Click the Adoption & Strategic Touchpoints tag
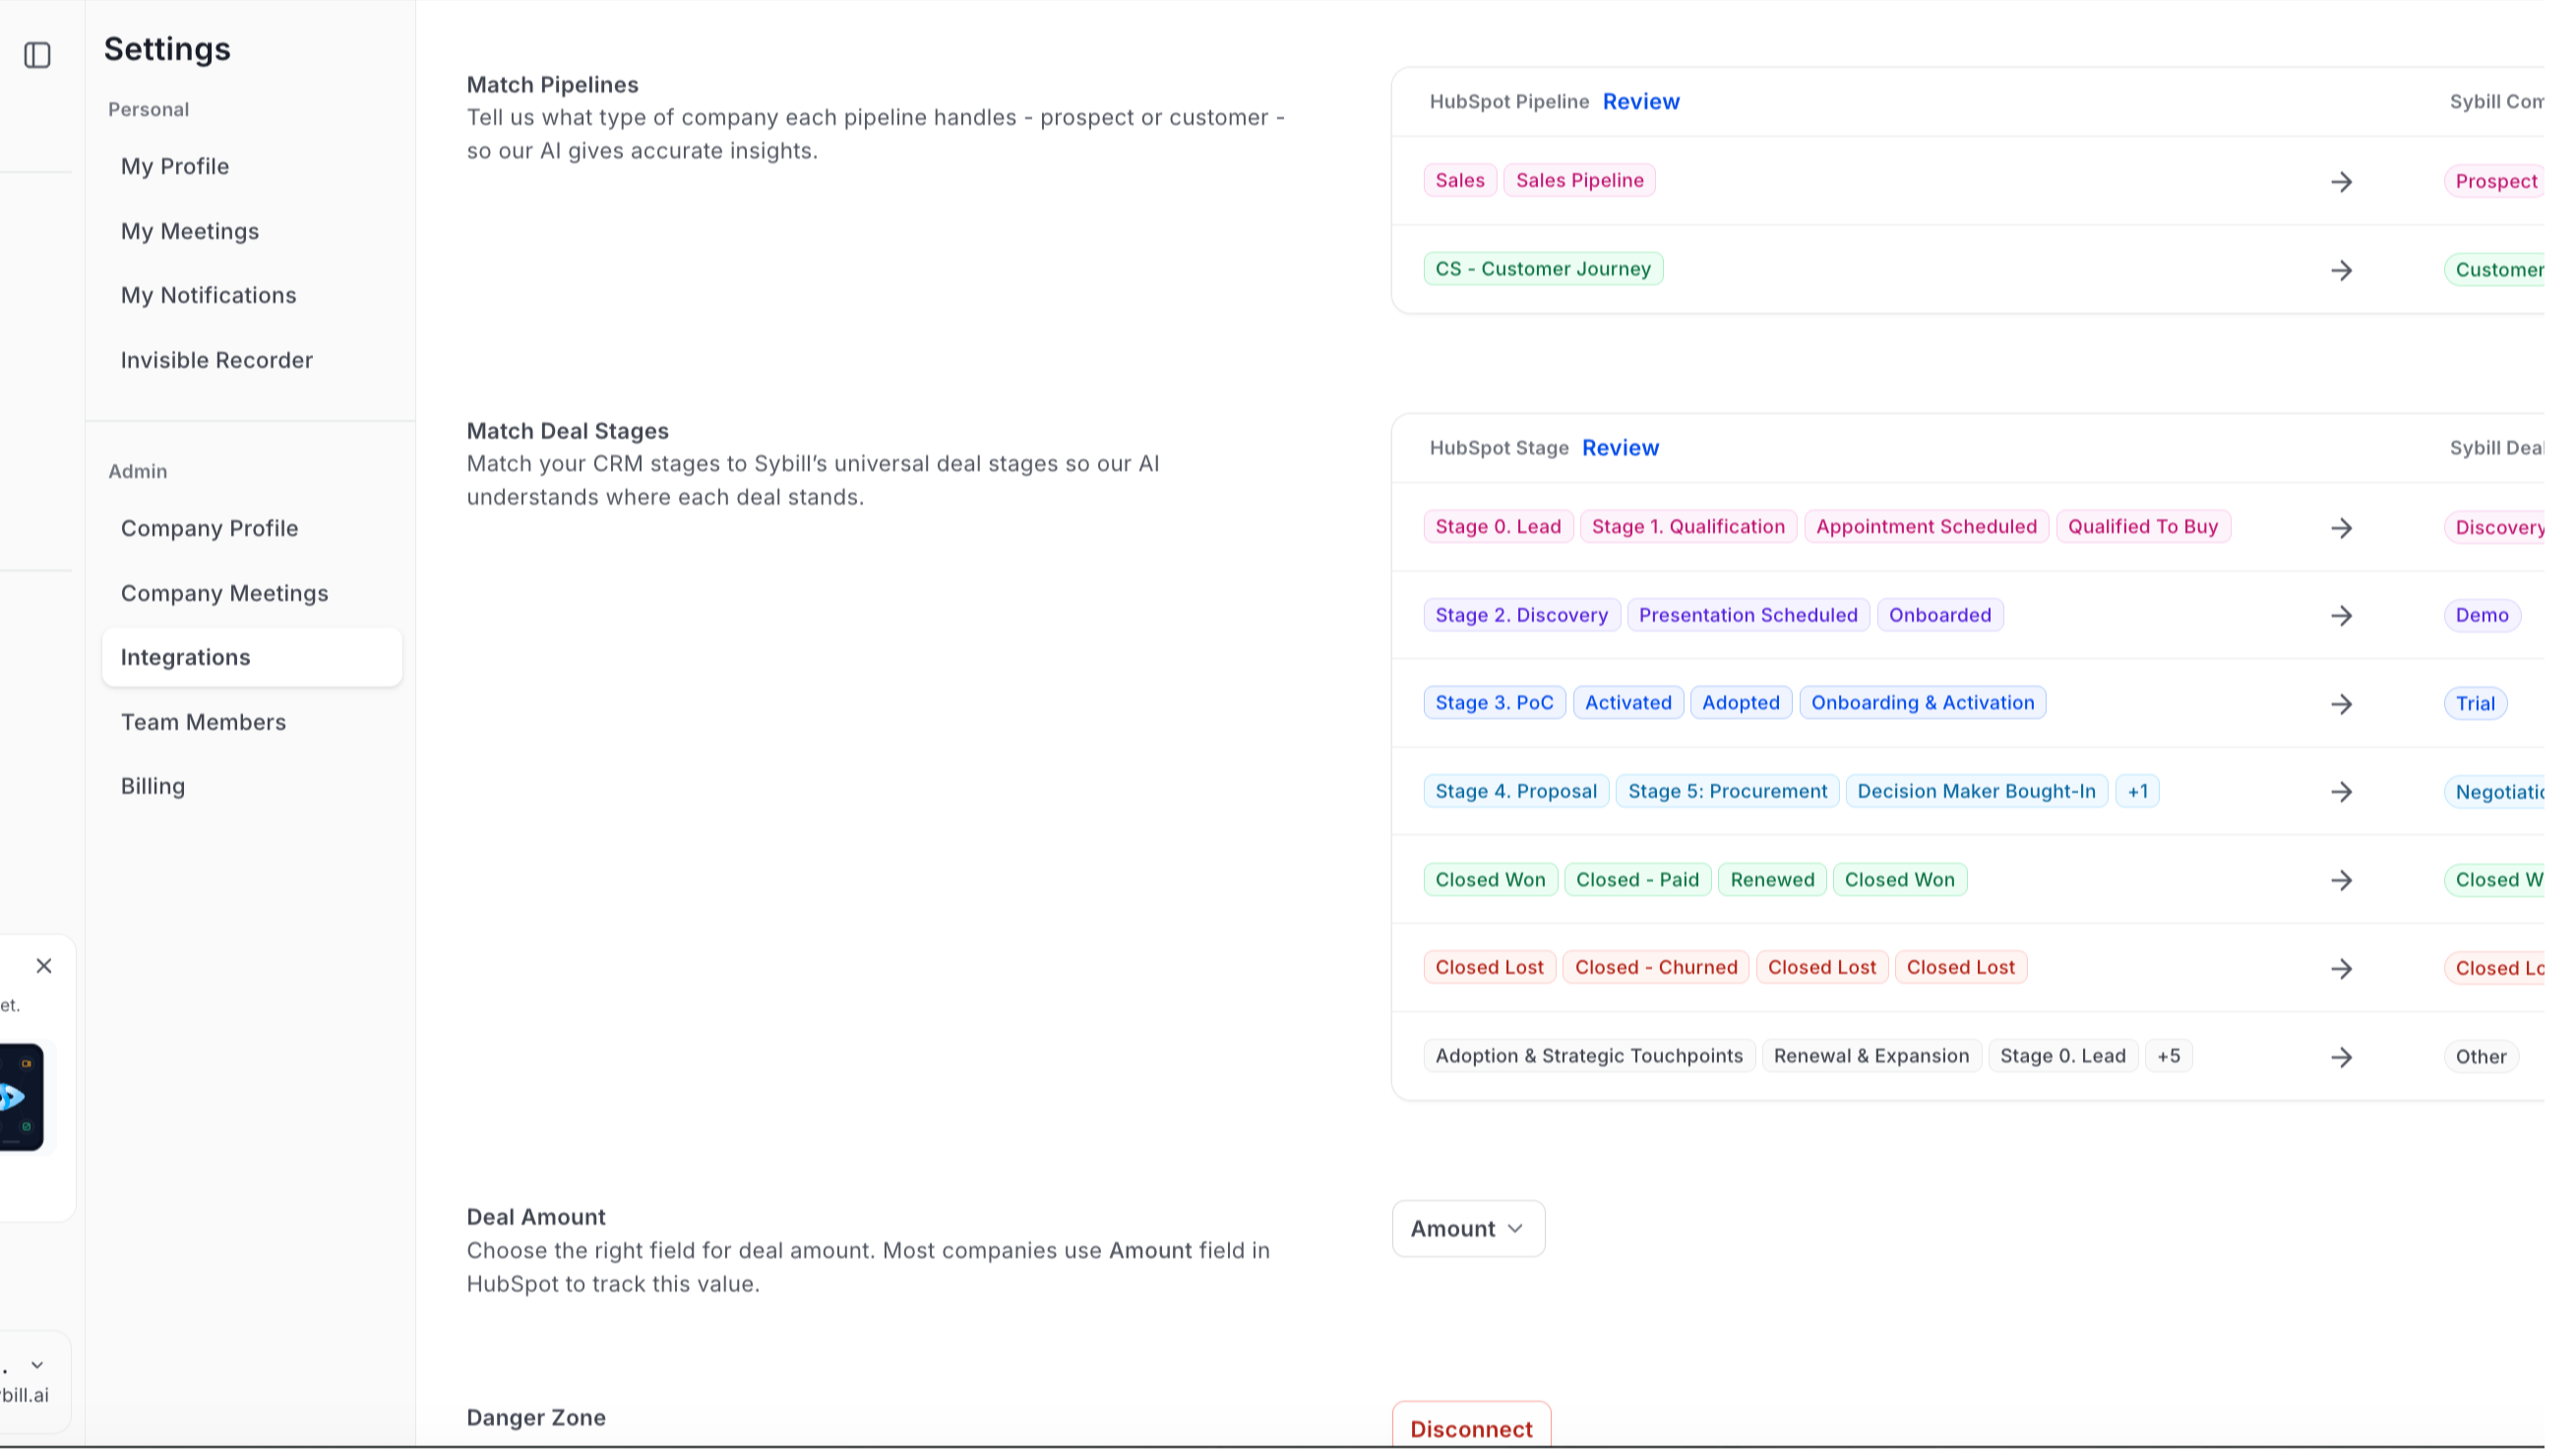The image size is (2576, 1449). [x=1589, y=1056]
